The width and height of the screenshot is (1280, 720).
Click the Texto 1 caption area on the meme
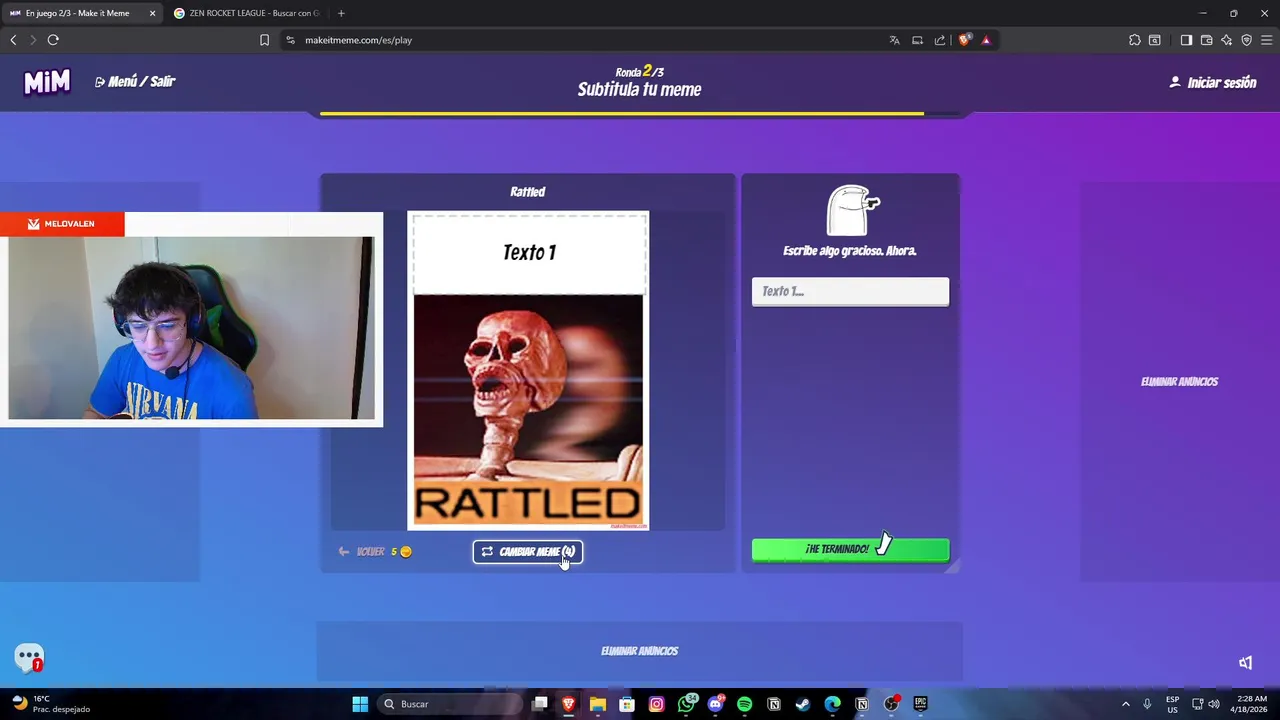tap(528, 252)
